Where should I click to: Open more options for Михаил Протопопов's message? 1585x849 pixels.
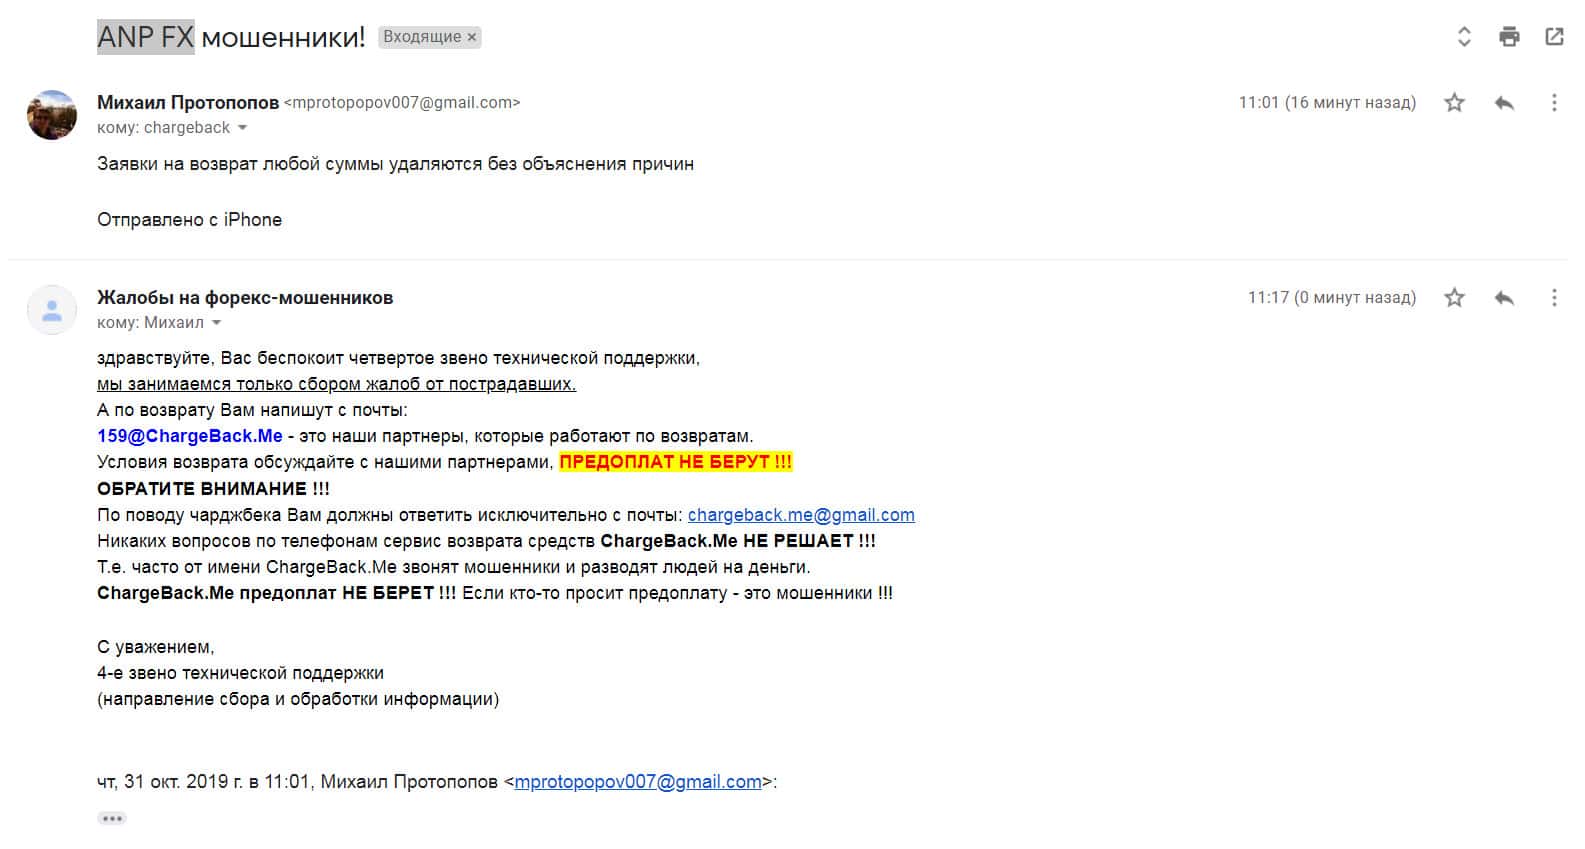(x=1554, y=102)
